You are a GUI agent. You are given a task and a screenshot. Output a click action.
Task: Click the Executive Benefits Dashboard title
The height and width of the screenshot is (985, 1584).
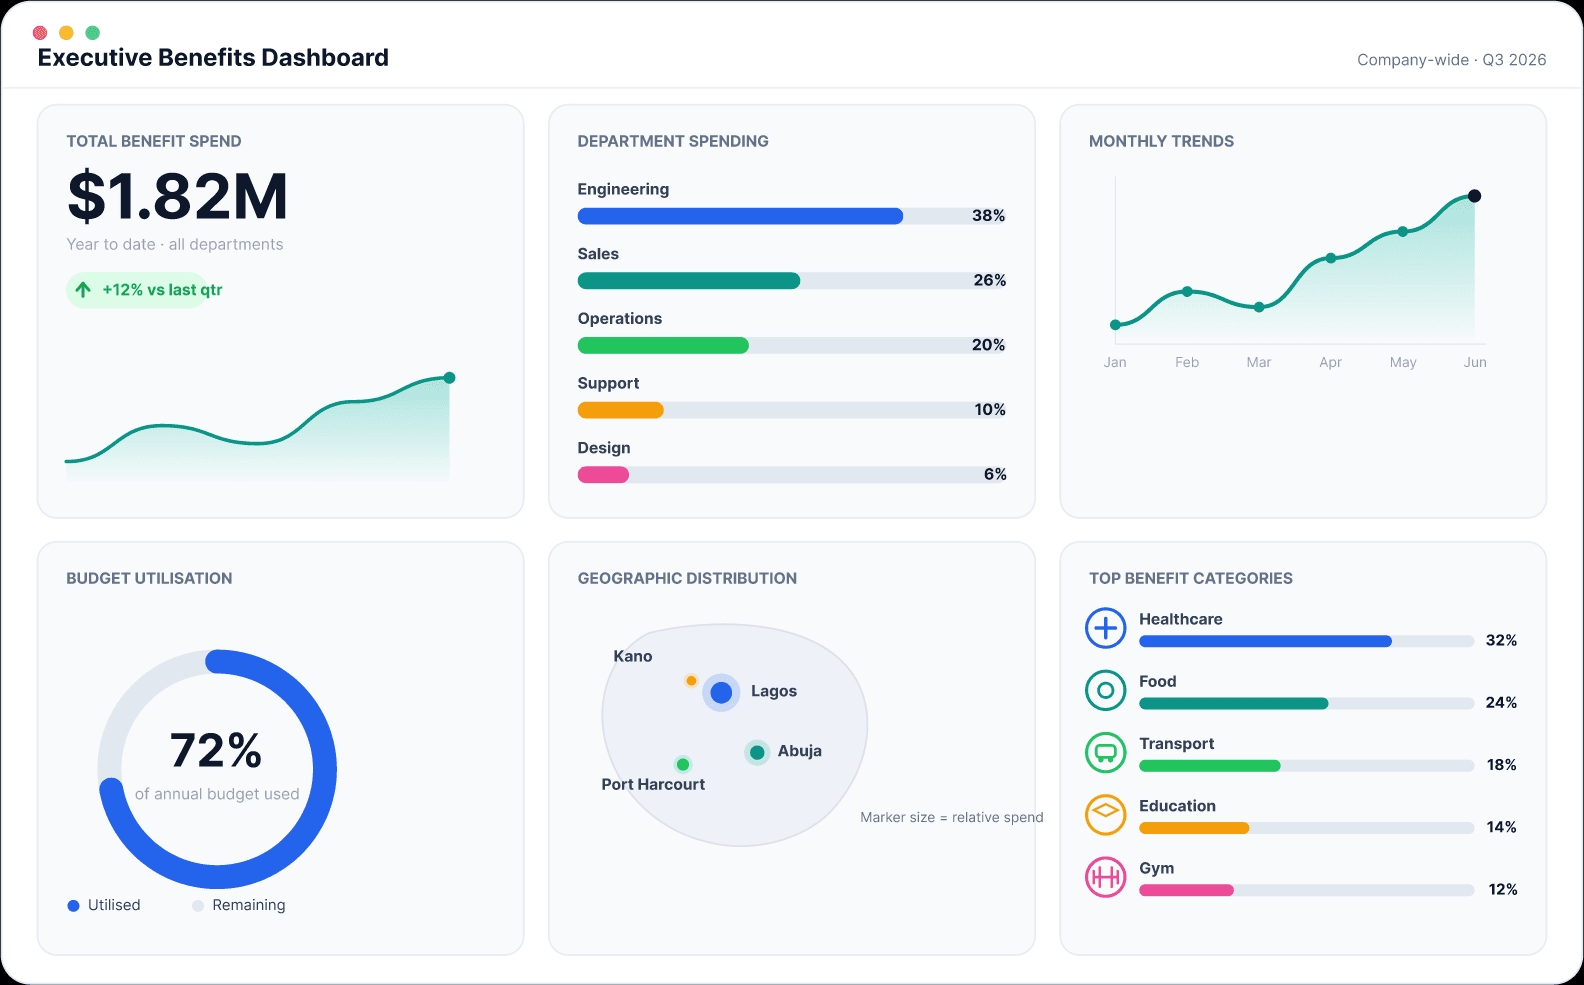[x=213, y=58]
